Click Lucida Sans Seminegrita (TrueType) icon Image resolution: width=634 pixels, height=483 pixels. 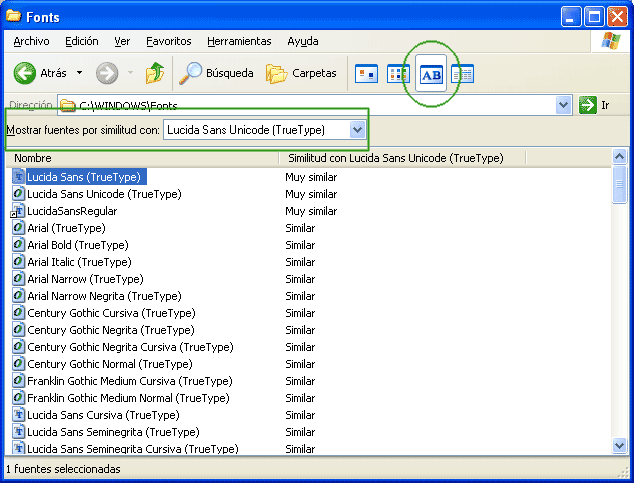tap(19, 431)
